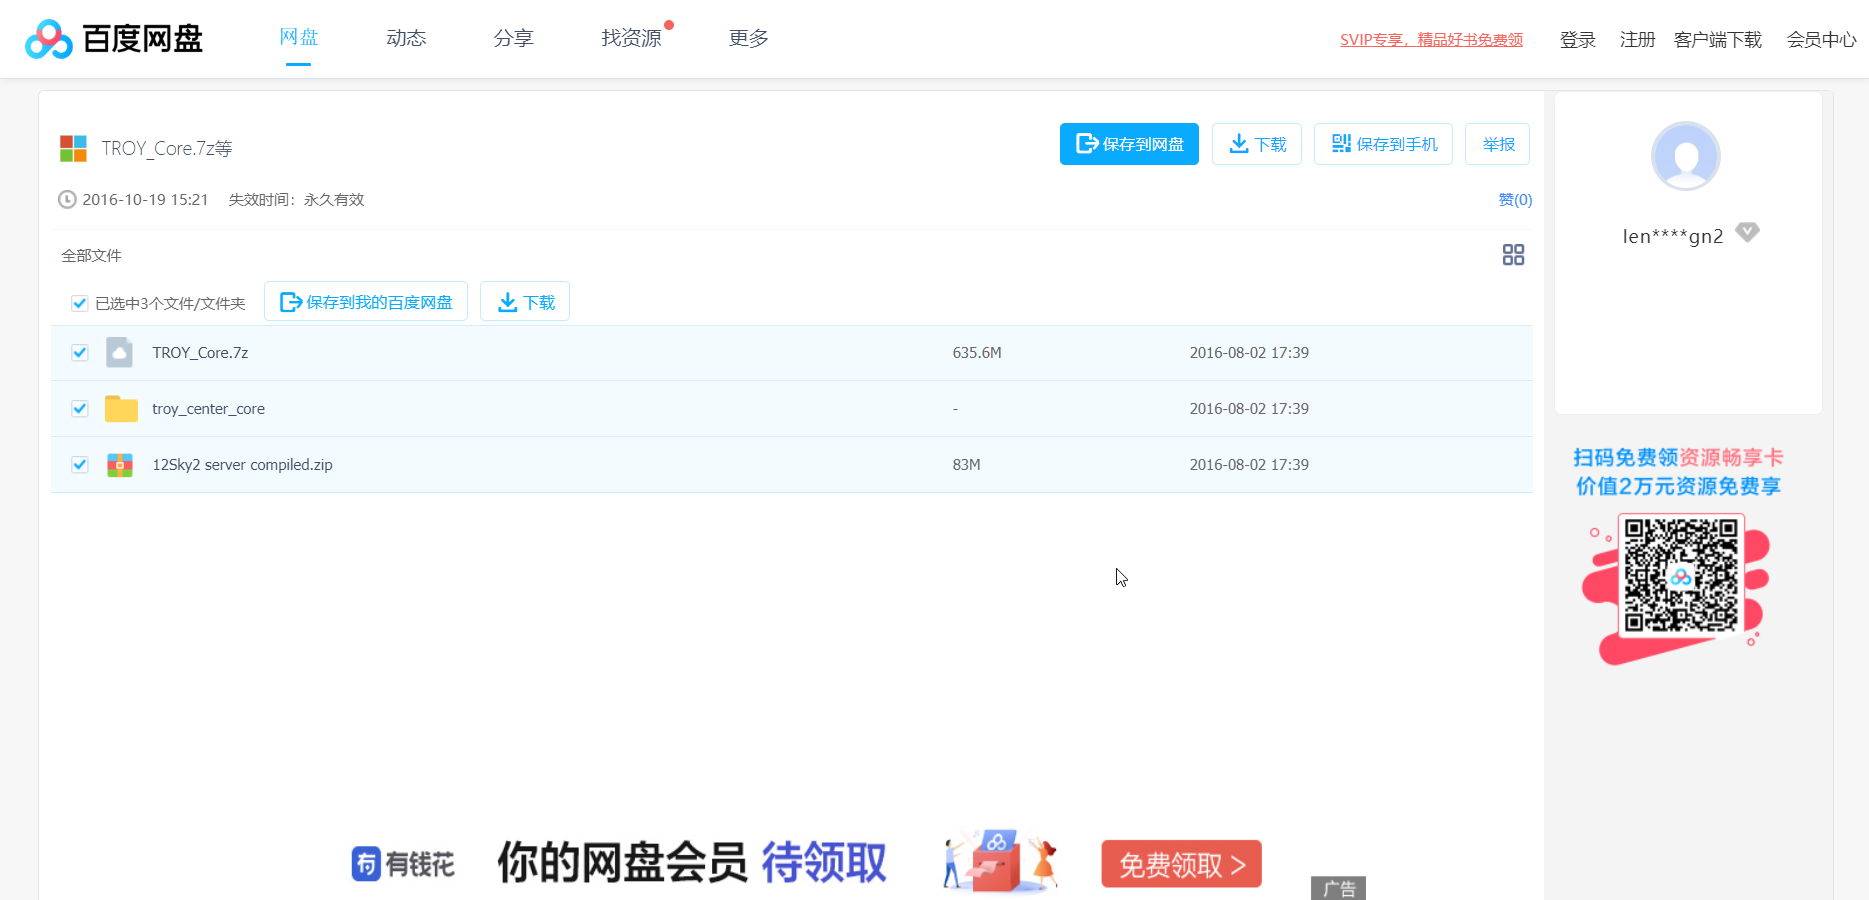Viewport: 1869px width, 900px height.
Task: Uncheck the troy_center_core checkbox
Action: (x=80, y=409)
